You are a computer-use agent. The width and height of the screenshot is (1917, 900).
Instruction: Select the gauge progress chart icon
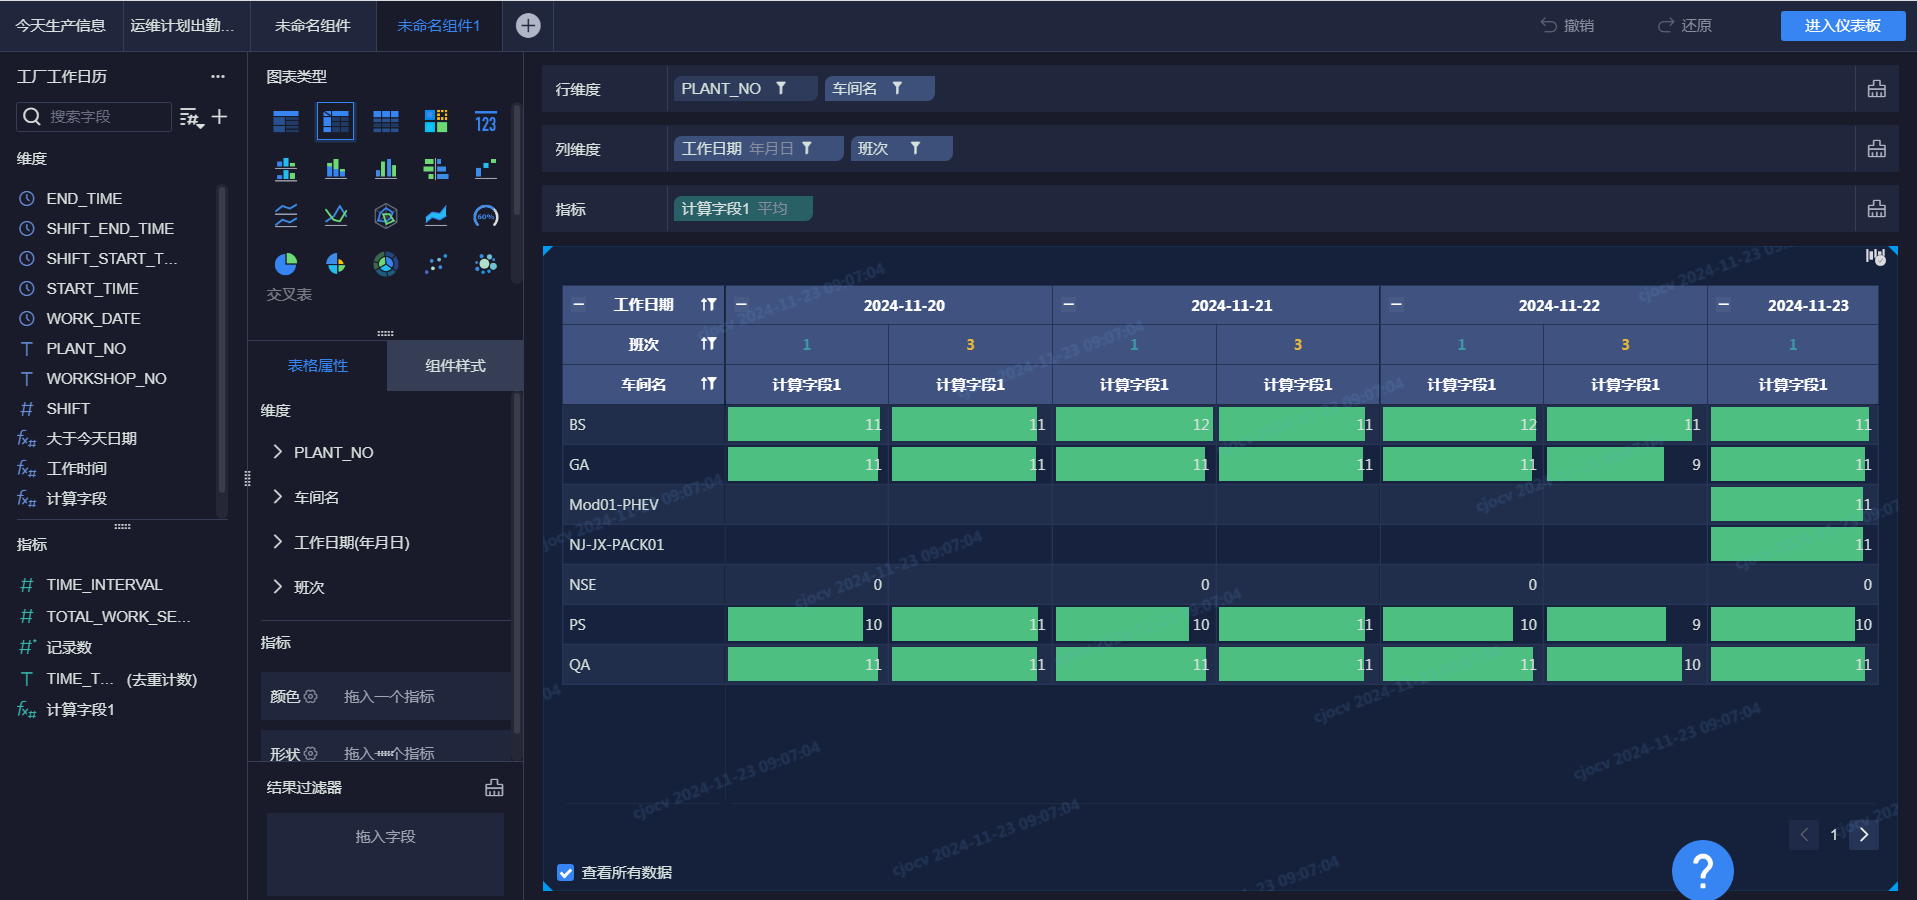pyautogui.click(x=486, y=216)
